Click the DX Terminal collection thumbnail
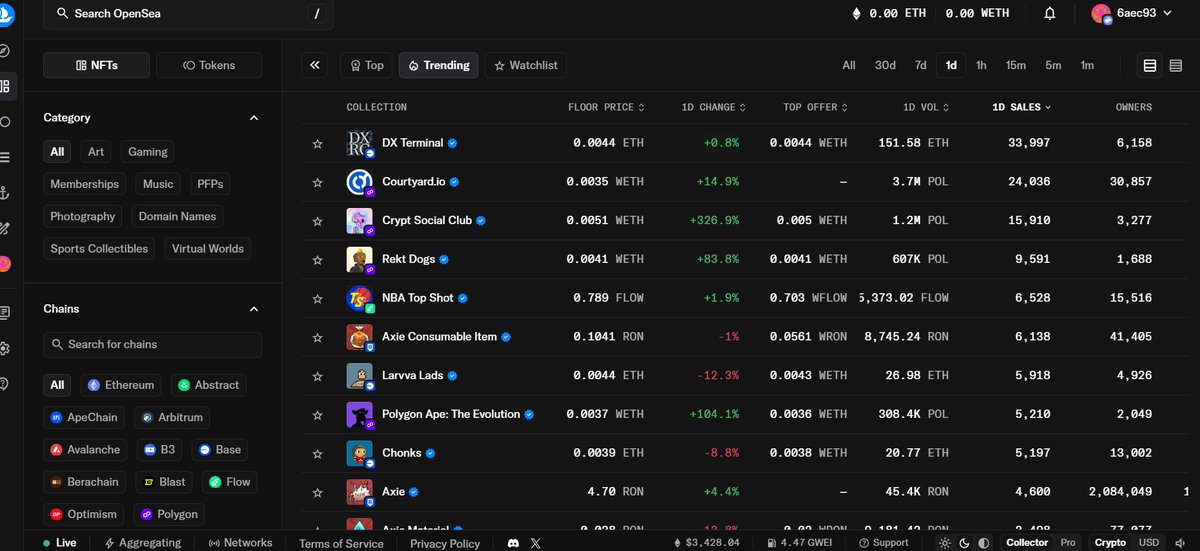Screen dimensions: 1200x551 pyautogui.click(x=360, y=143)
